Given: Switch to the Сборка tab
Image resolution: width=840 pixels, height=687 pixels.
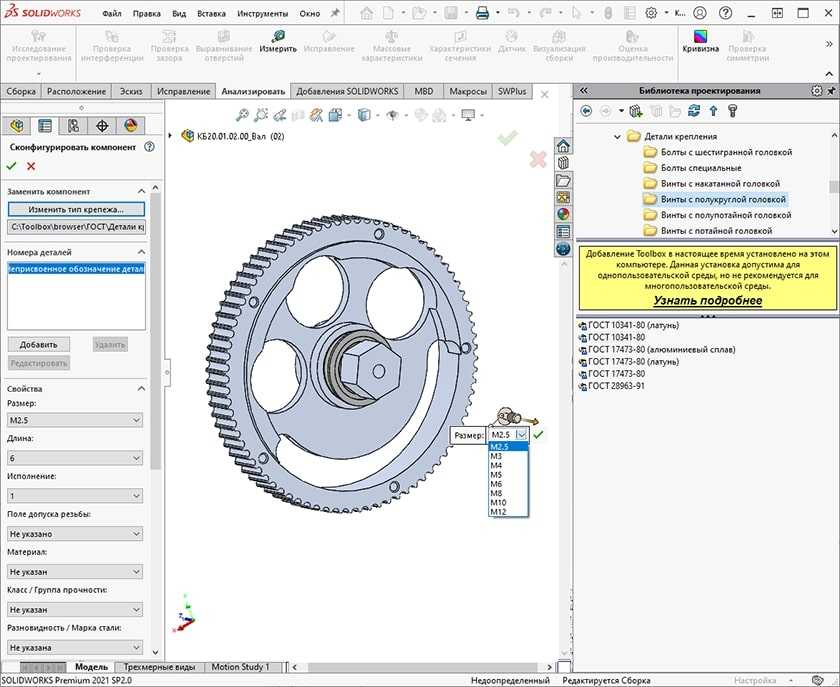Looking at the screenshot, I should click(x=21, y=91).
